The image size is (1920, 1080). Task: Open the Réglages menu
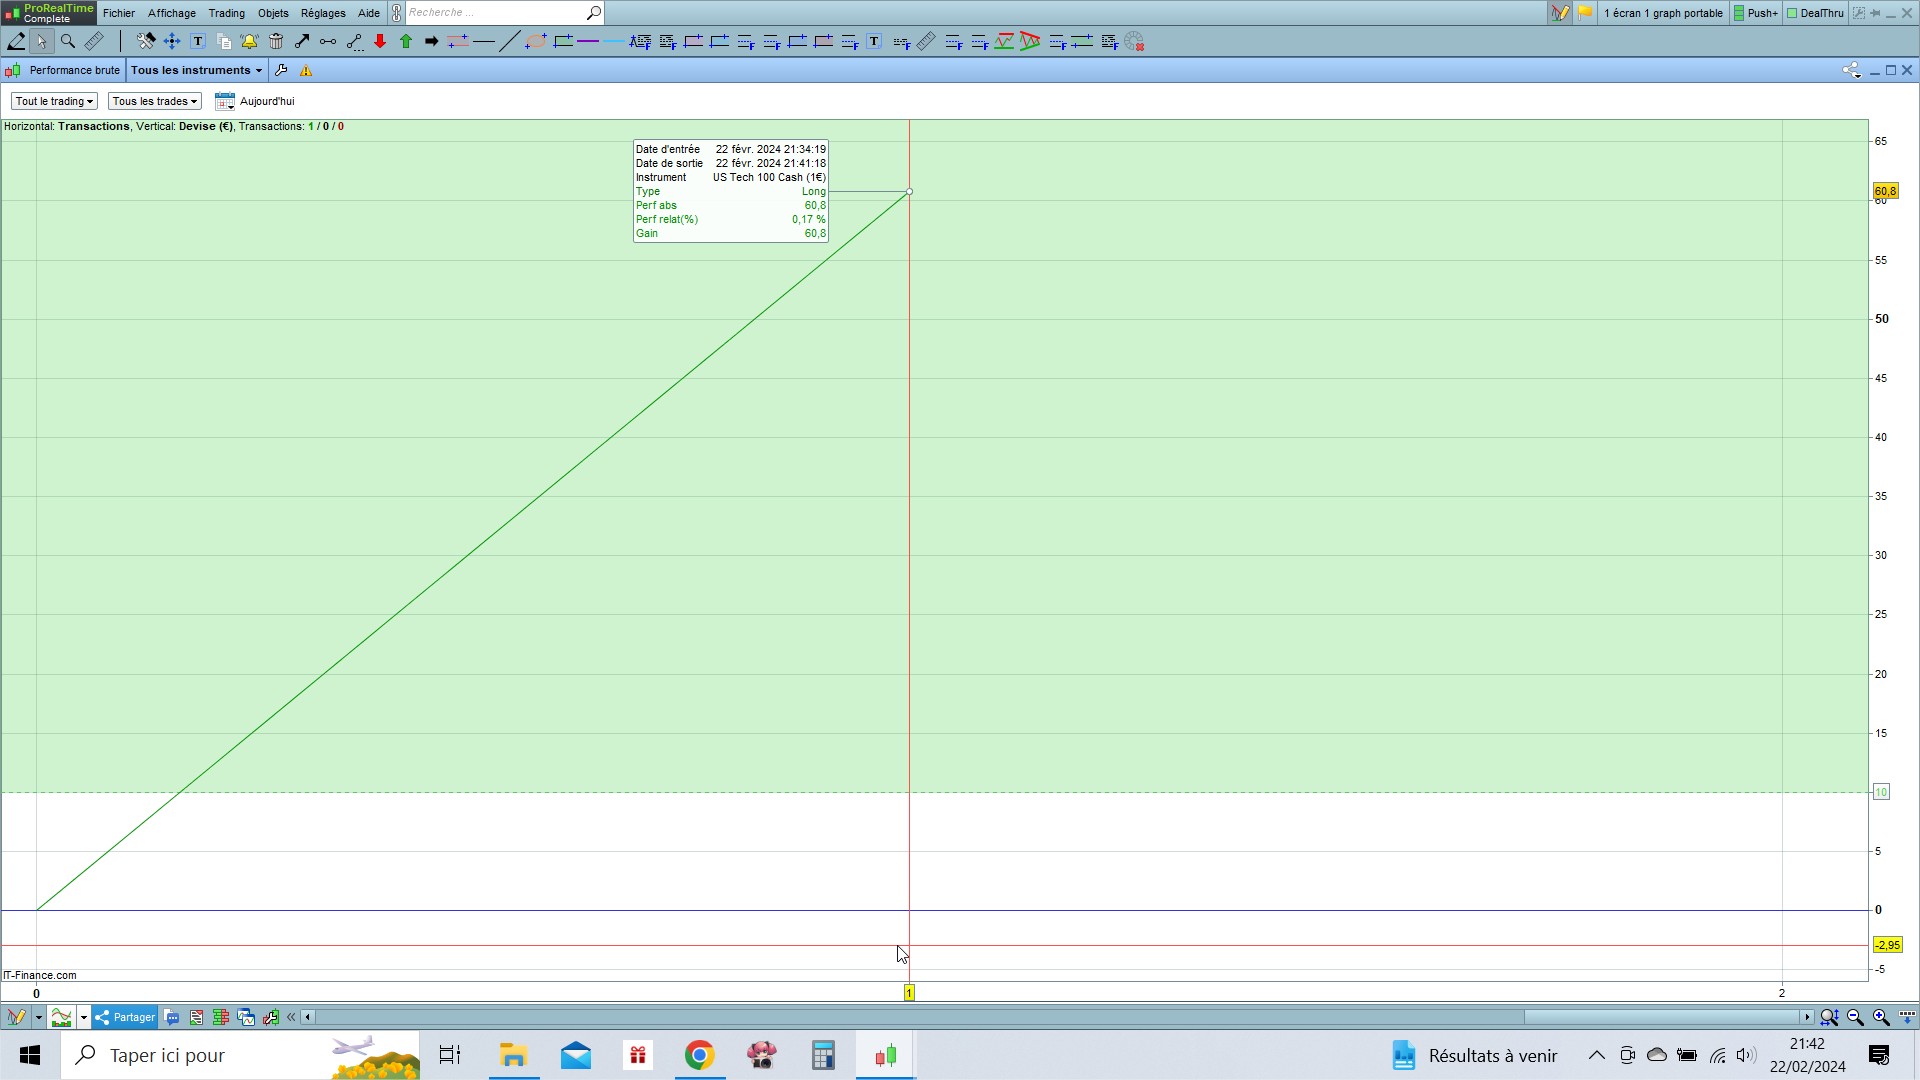[x=322, y=13]
